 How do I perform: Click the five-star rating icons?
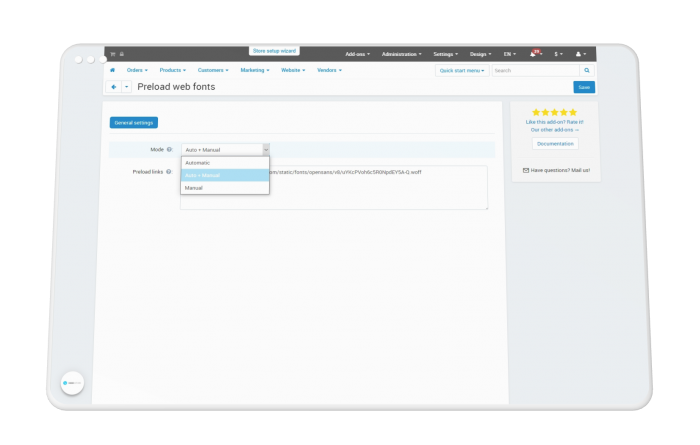tap(554, 112)
